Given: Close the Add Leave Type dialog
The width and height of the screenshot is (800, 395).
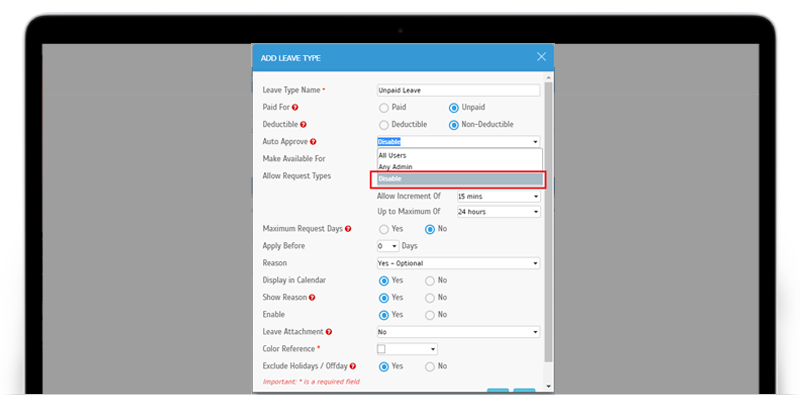Looking at the screenshot, I should (541, 57).
